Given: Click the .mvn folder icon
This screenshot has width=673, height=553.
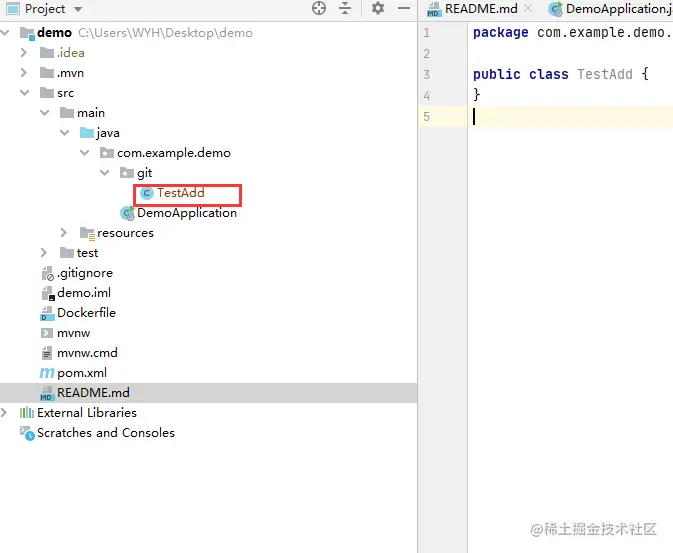Looking at the screenshot, I should click(47, 73).
